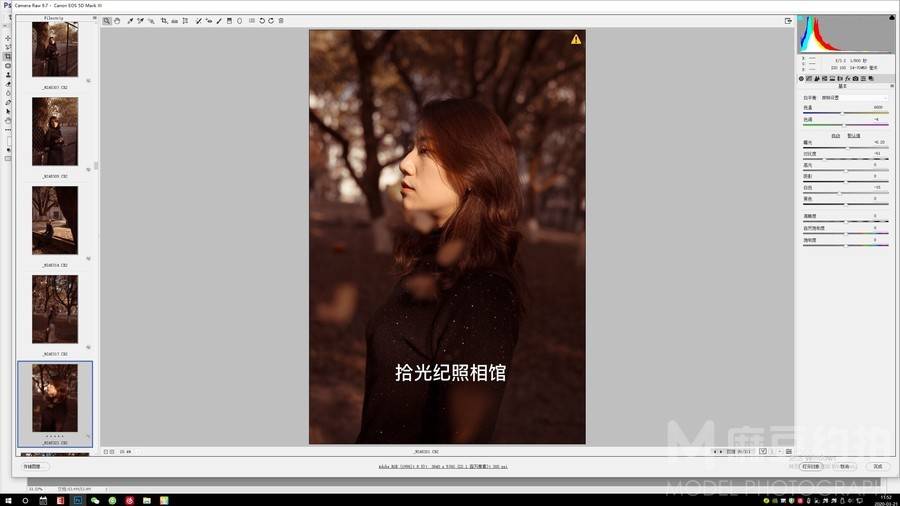Open File Explorer from the taskbar
Screen dimensions: 900x506
(147, 500)
